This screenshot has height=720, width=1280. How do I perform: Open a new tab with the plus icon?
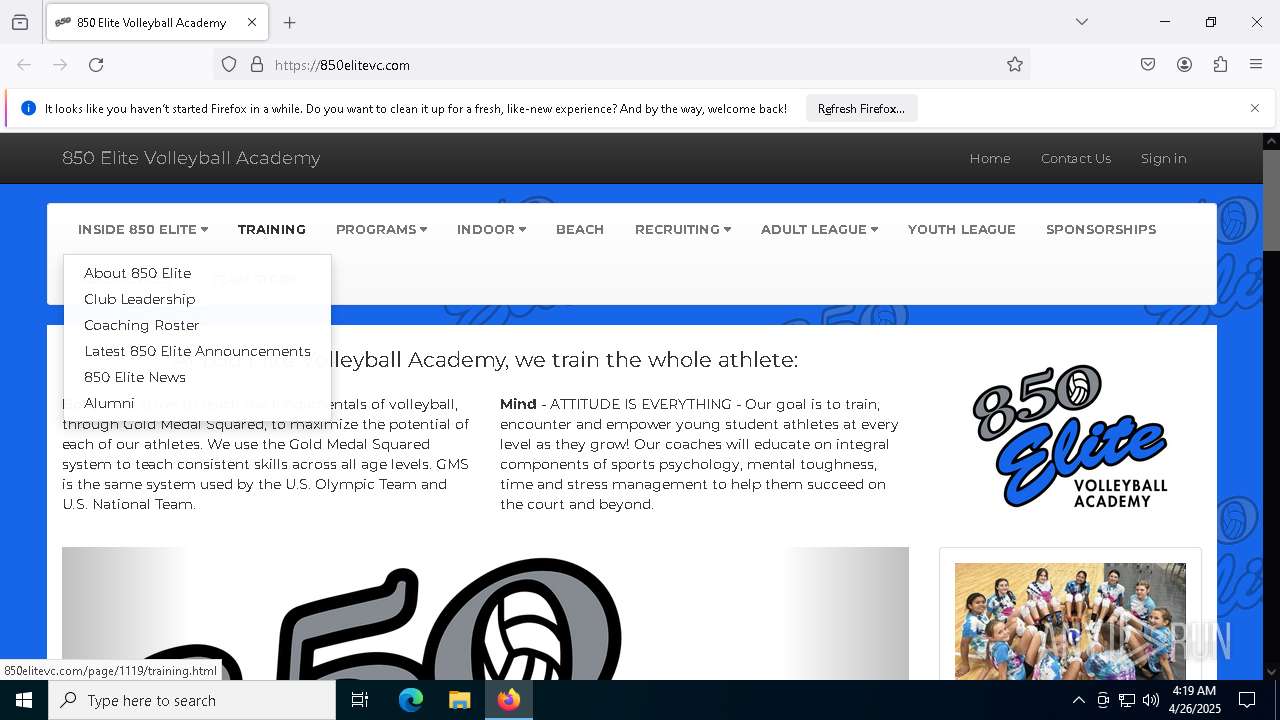[290, 22]
